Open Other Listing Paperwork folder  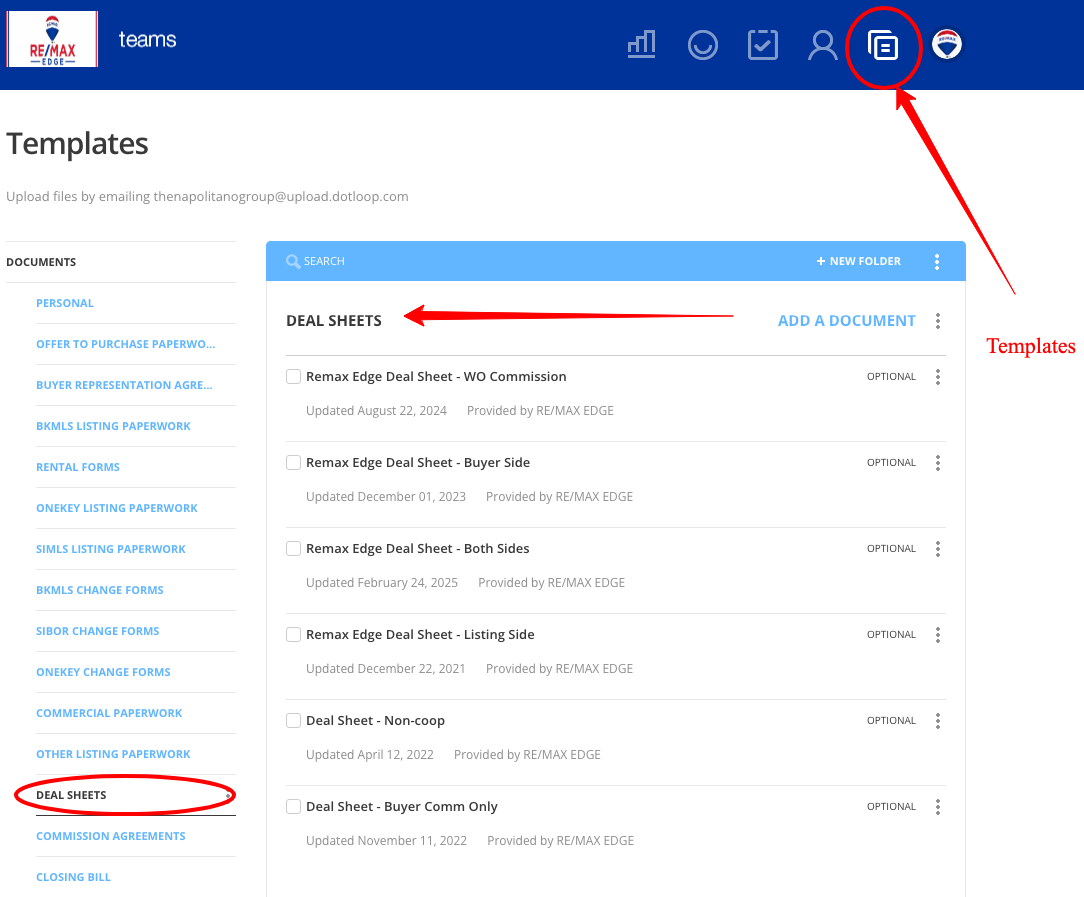pos(113,754)
